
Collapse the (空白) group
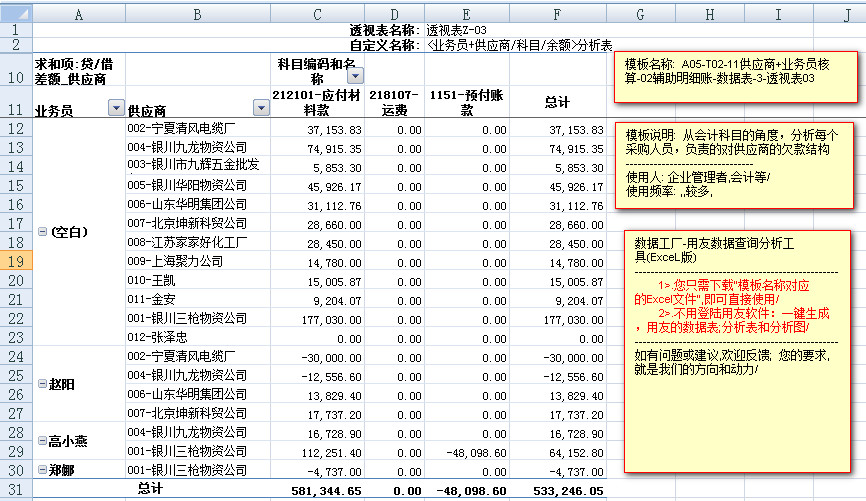pos(42,232)
